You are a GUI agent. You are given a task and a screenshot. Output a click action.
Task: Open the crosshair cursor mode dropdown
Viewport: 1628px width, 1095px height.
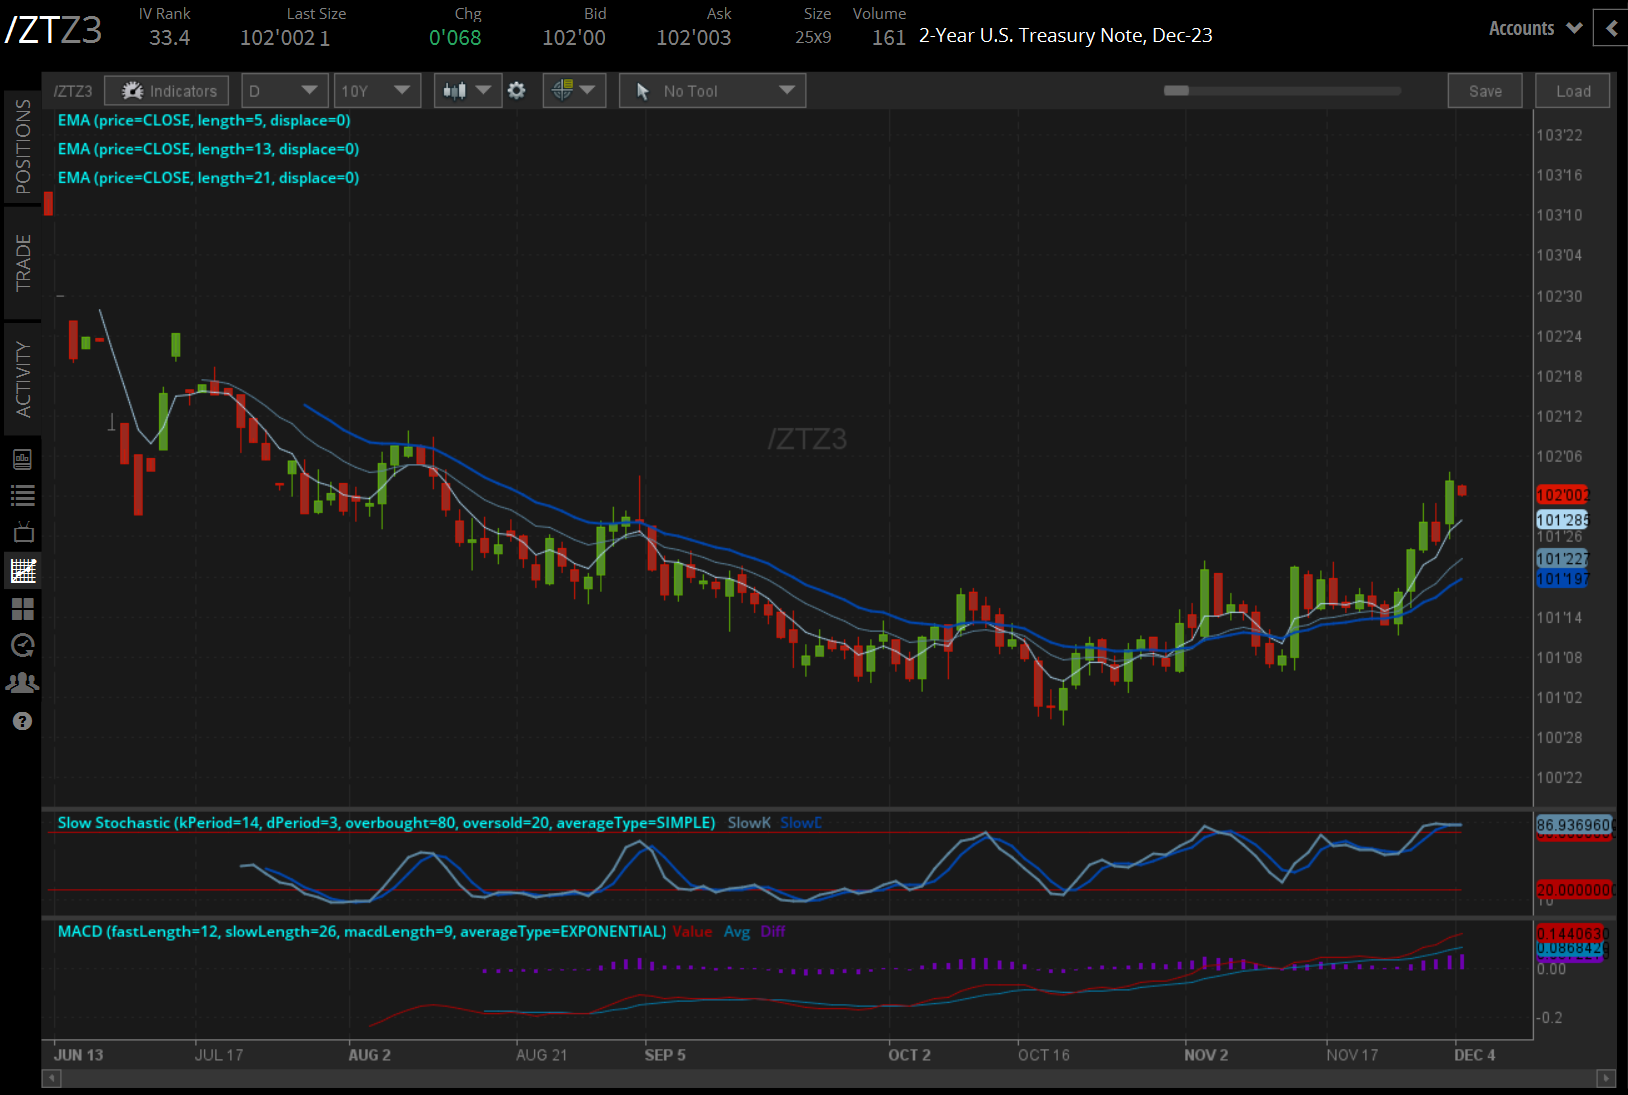pyautogui.click(x=574, y=91)
